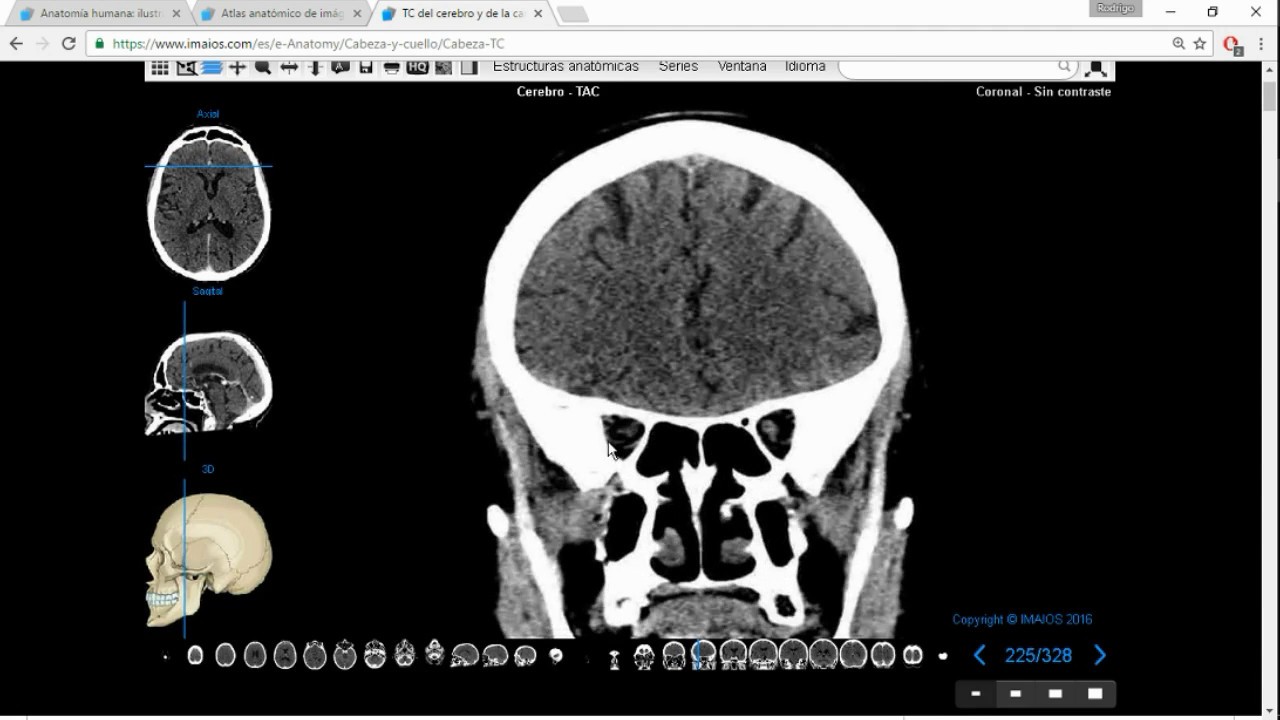The image size is (1280, 720).
Task: Click the current coronal slice marker thumbnail
Action: click(x=704, y=655)
